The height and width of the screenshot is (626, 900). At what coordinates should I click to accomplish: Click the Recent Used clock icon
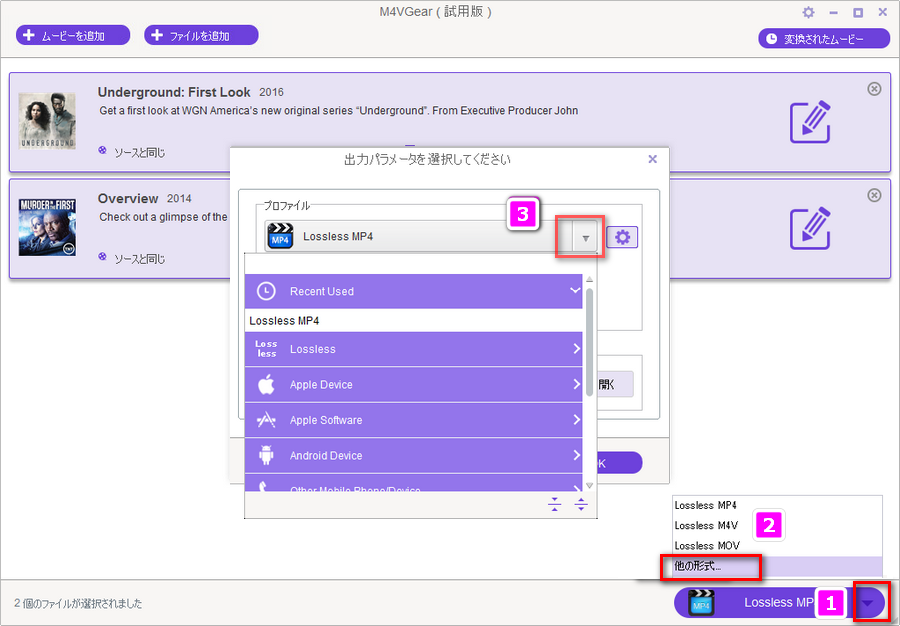coord(266,291)
